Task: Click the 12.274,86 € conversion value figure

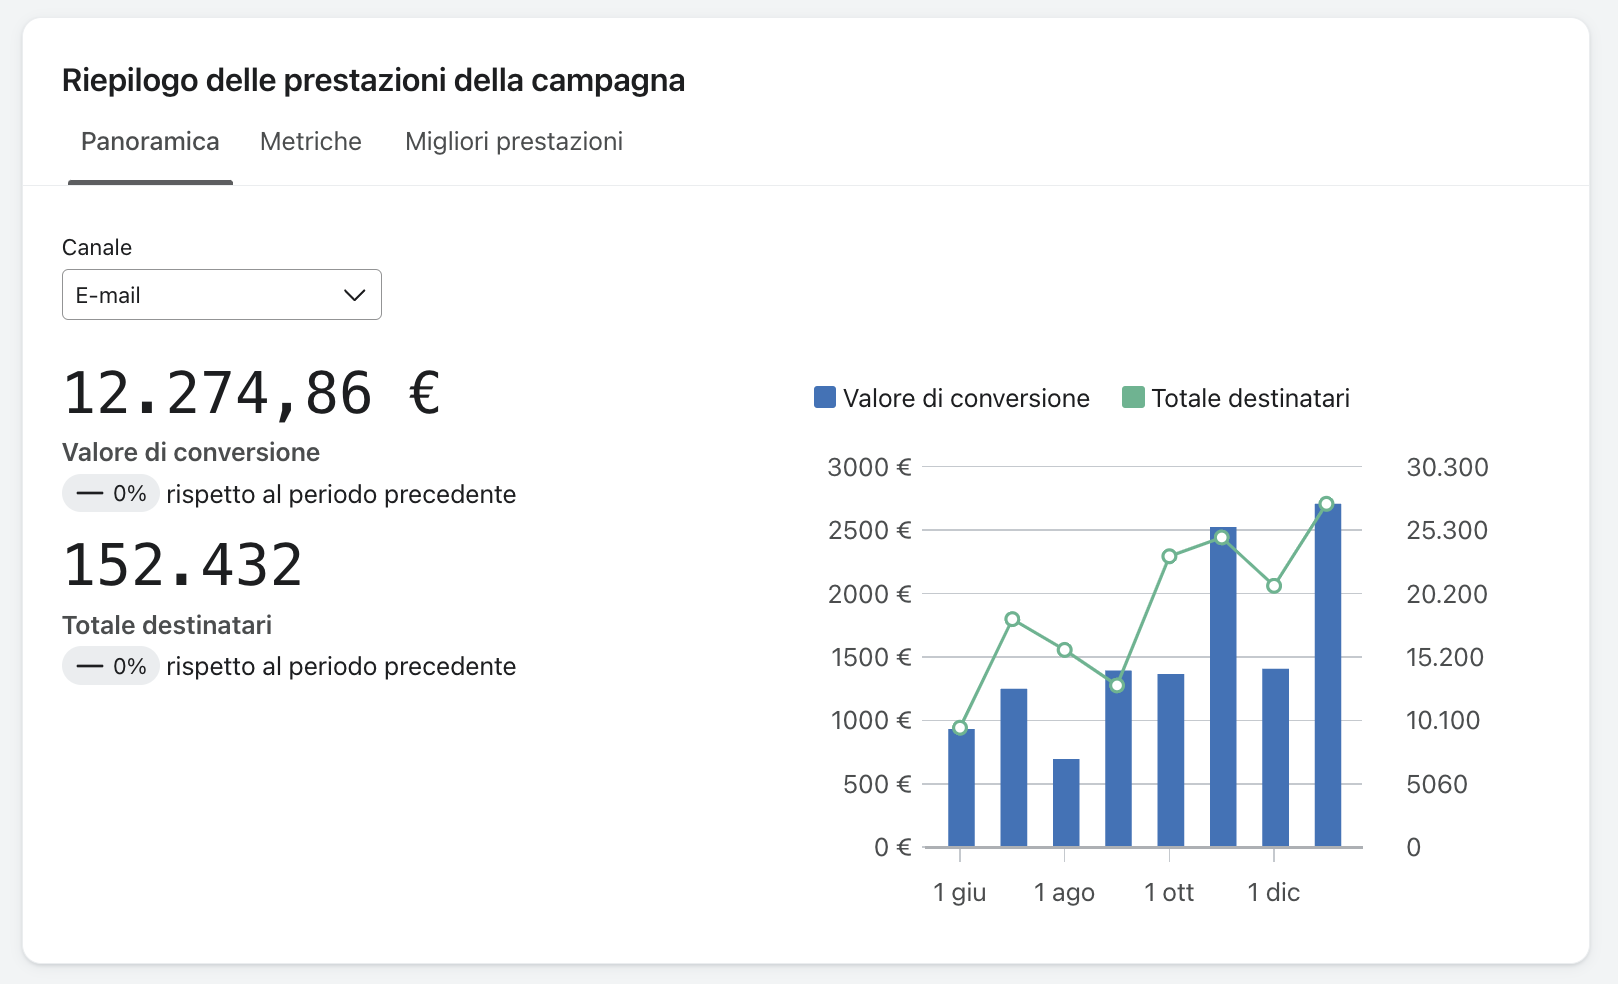Action: (252, 392)
